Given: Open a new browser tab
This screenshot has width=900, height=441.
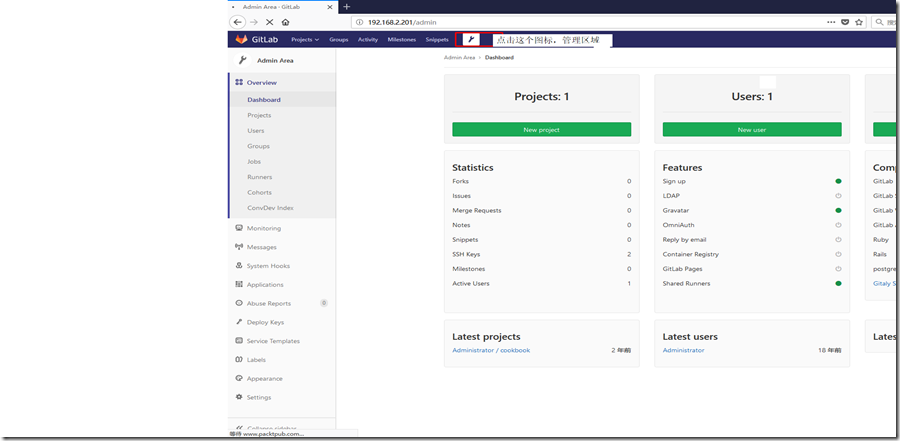Looking at the screenshot, I should pyautogui.click(x=347, y=6).
